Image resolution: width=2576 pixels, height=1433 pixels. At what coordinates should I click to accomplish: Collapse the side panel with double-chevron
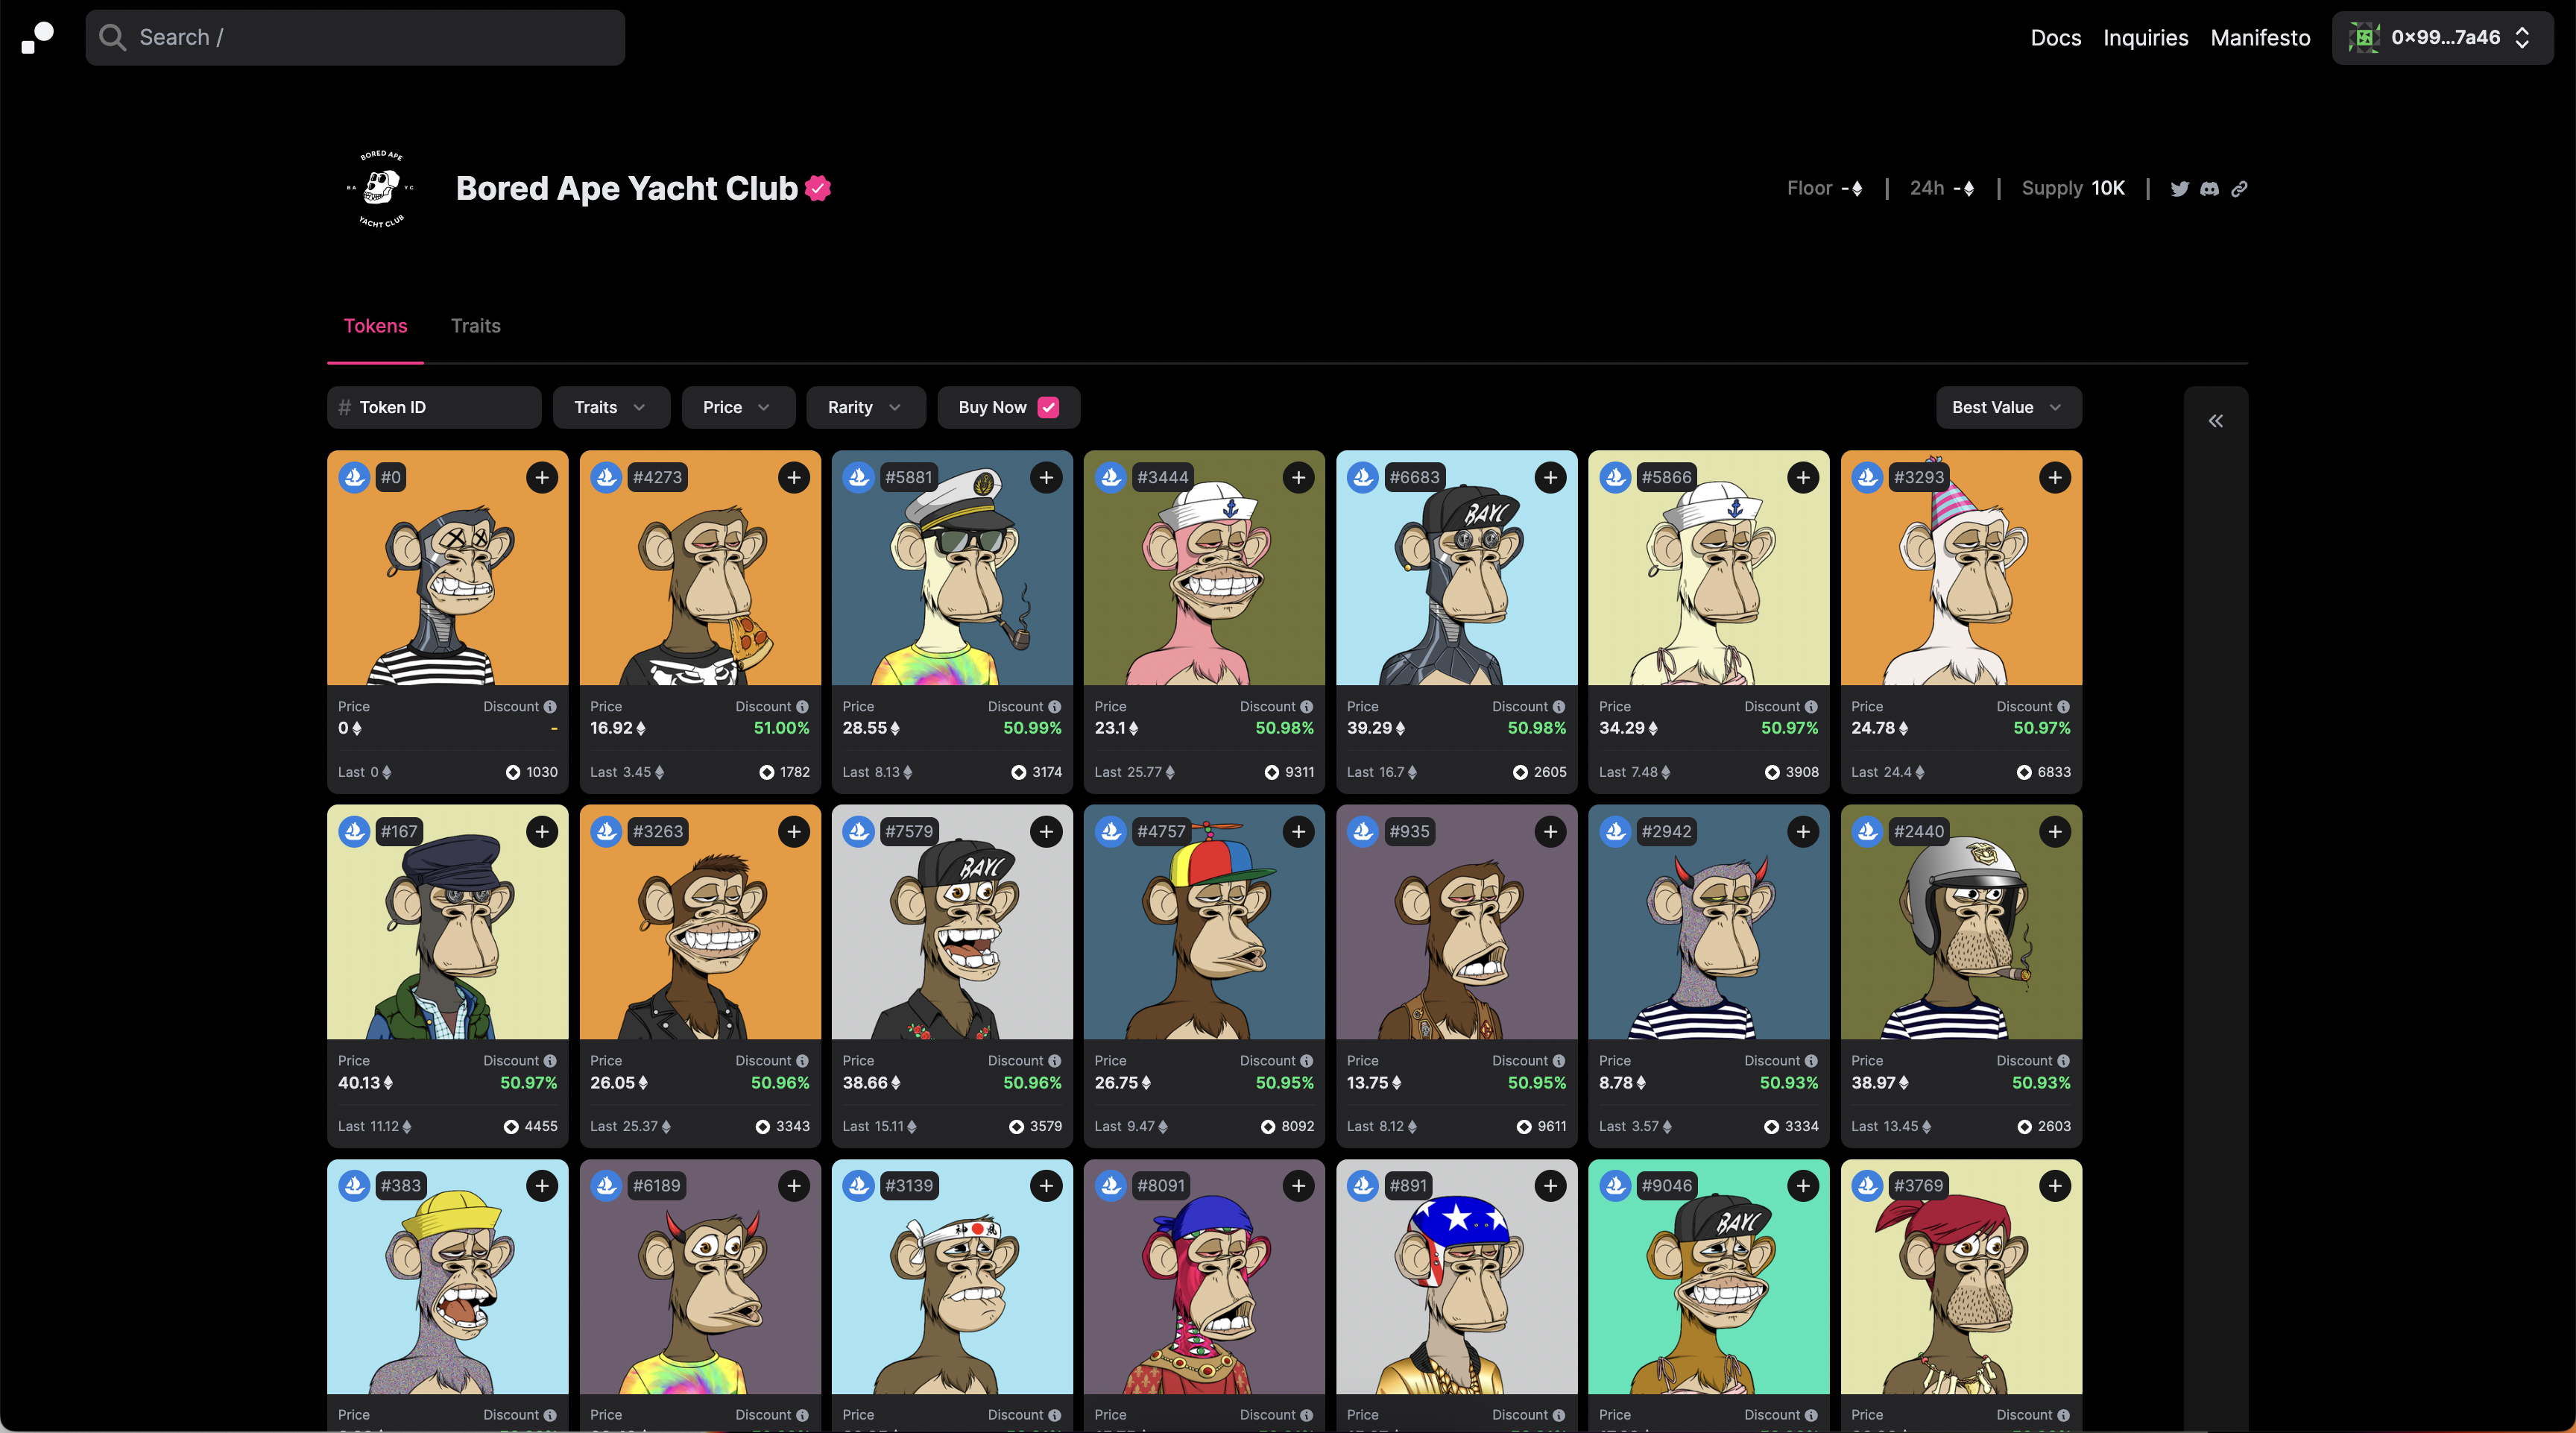pyautogui.click(x=2216, y=421)
